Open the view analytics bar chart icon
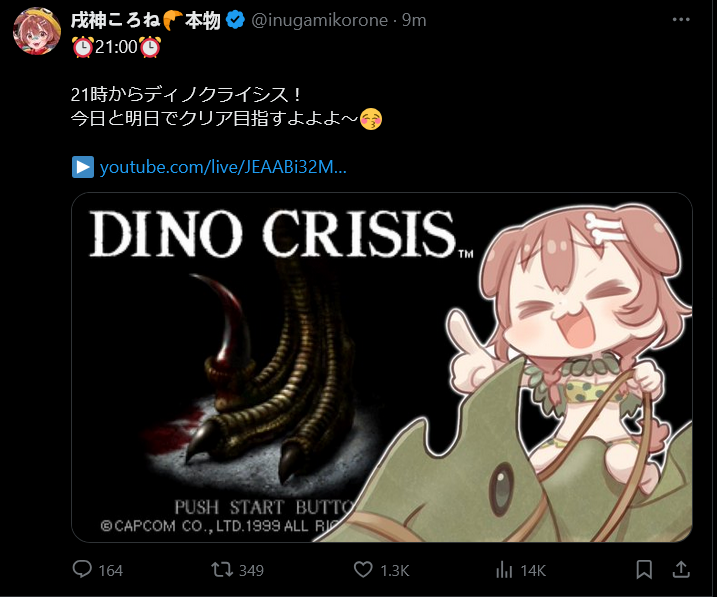 coord(505,570)
